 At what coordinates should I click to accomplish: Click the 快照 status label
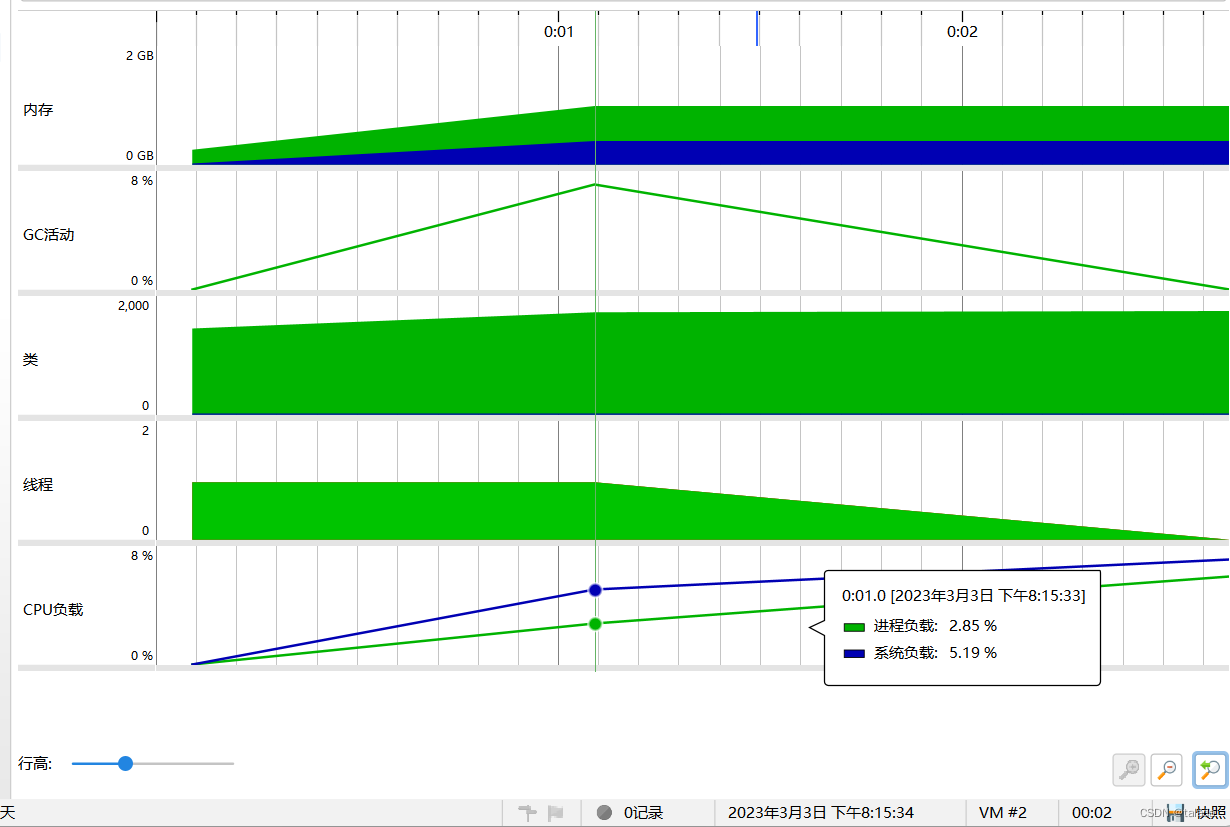tap(1211, 813)
